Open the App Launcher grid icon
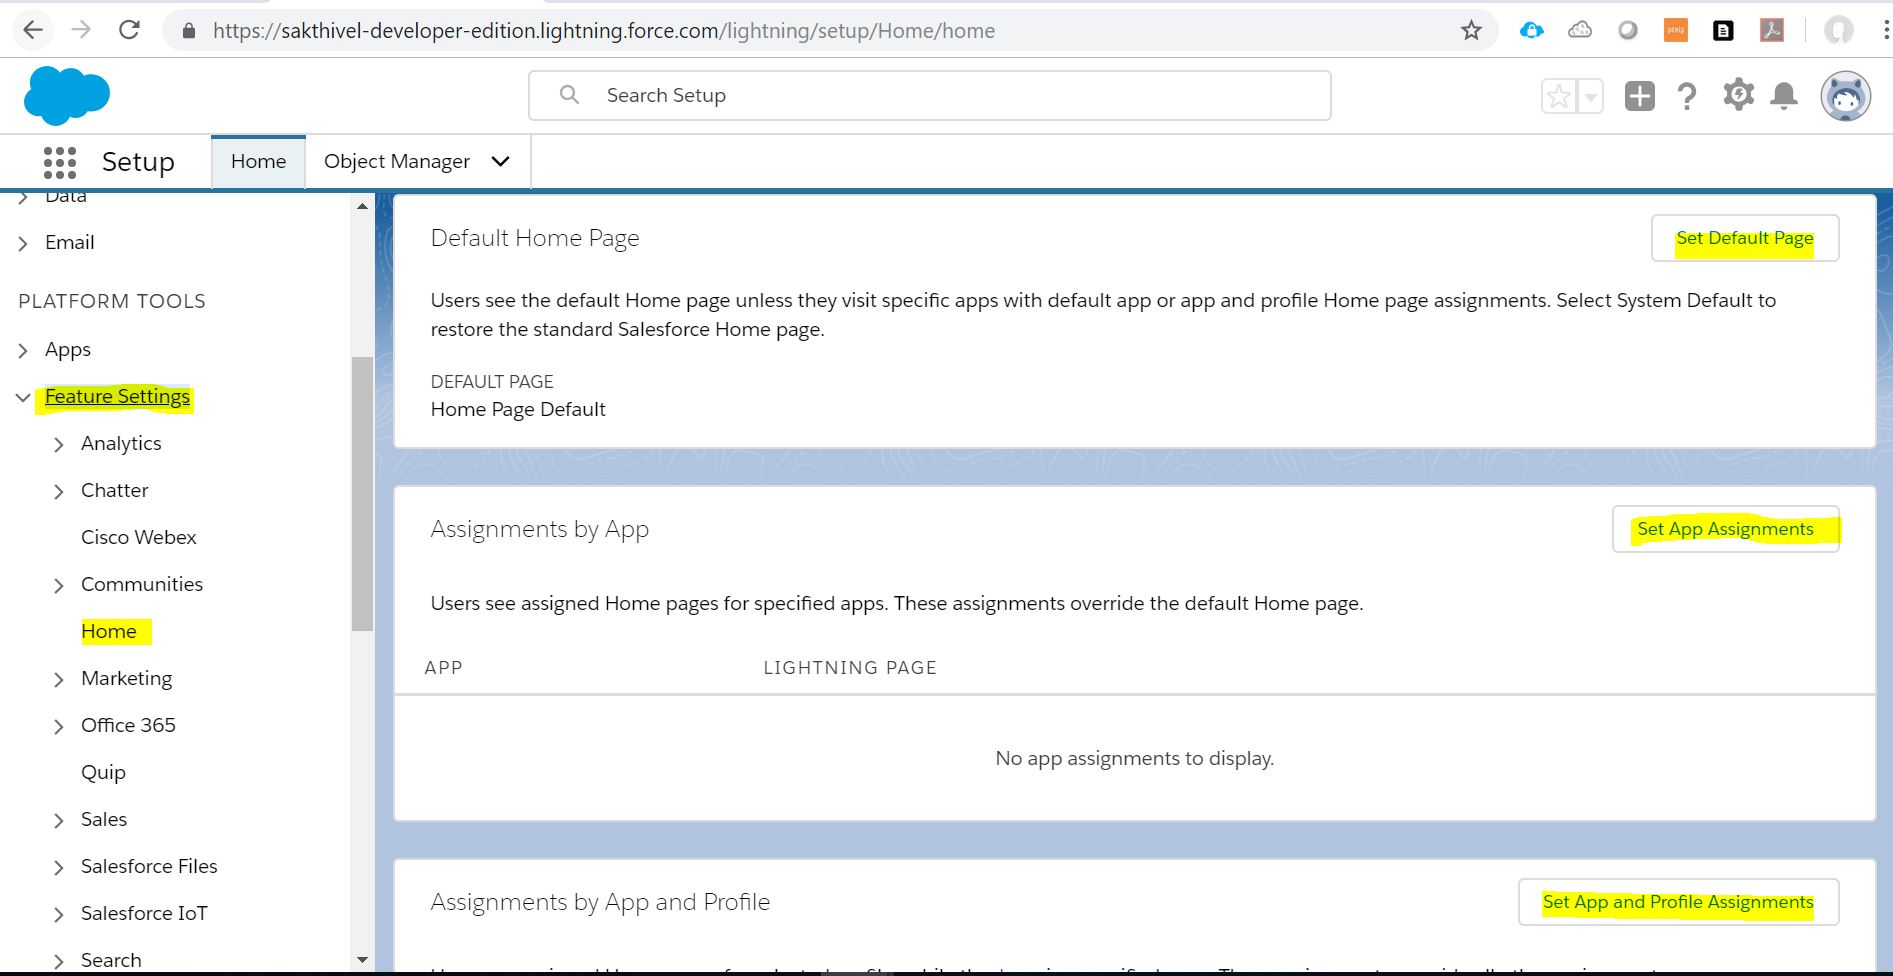 point(60,161)
